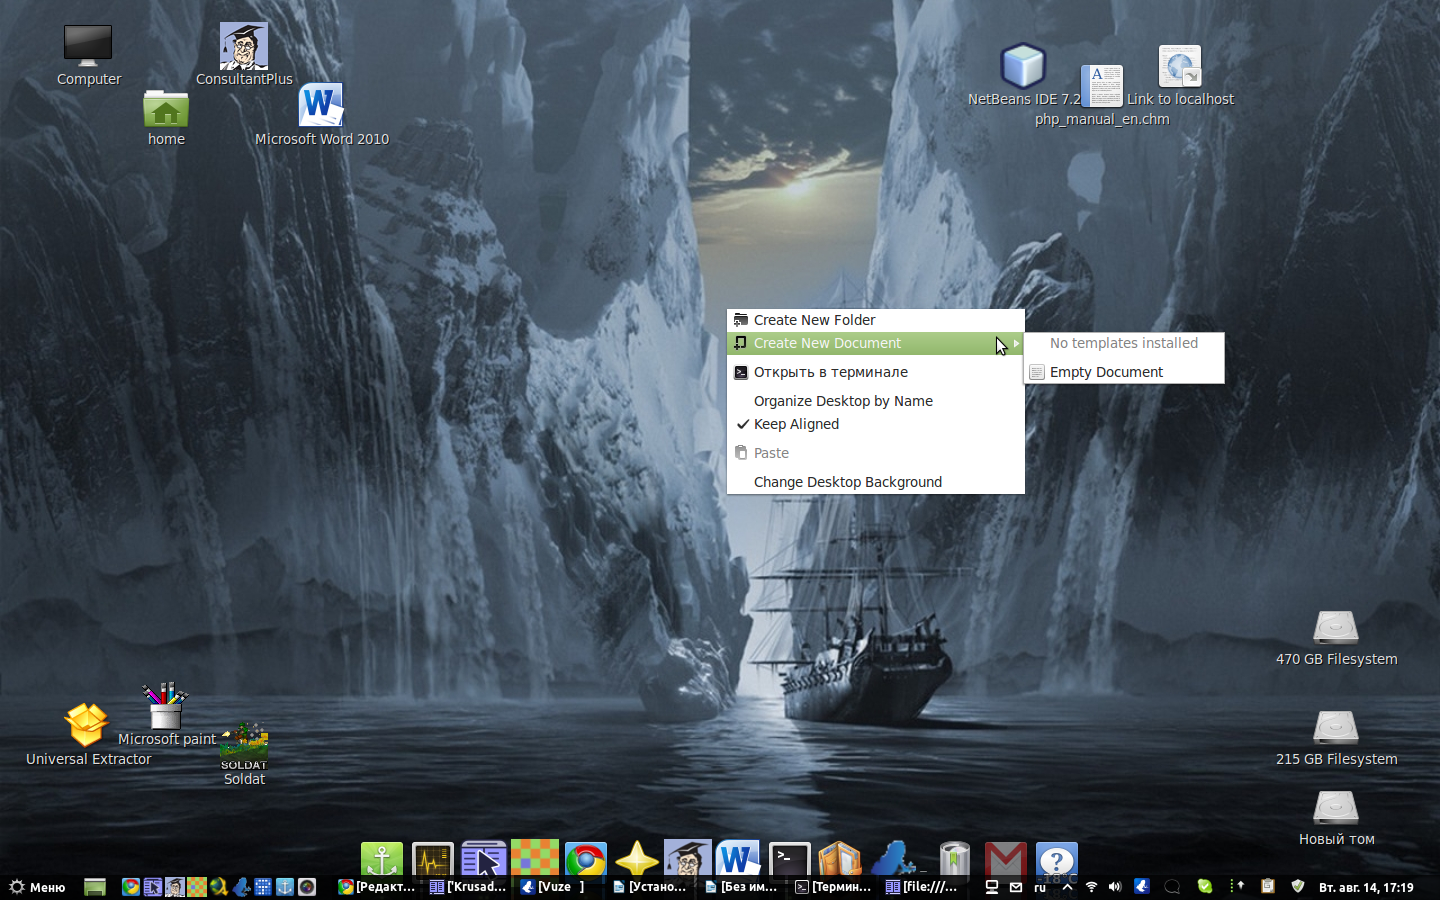1440x900 pixels.
Task: Choose Empty Document from the submenu
Action: coord(1106,372)
